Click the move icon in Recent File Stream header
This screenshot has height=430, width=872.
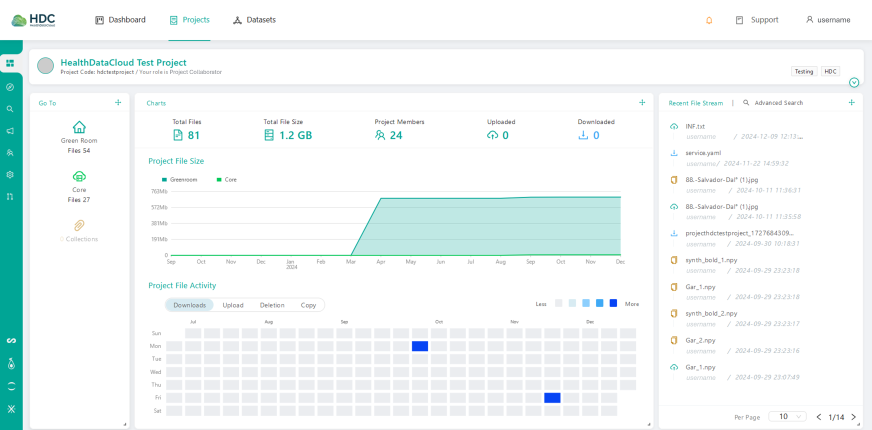851,102
